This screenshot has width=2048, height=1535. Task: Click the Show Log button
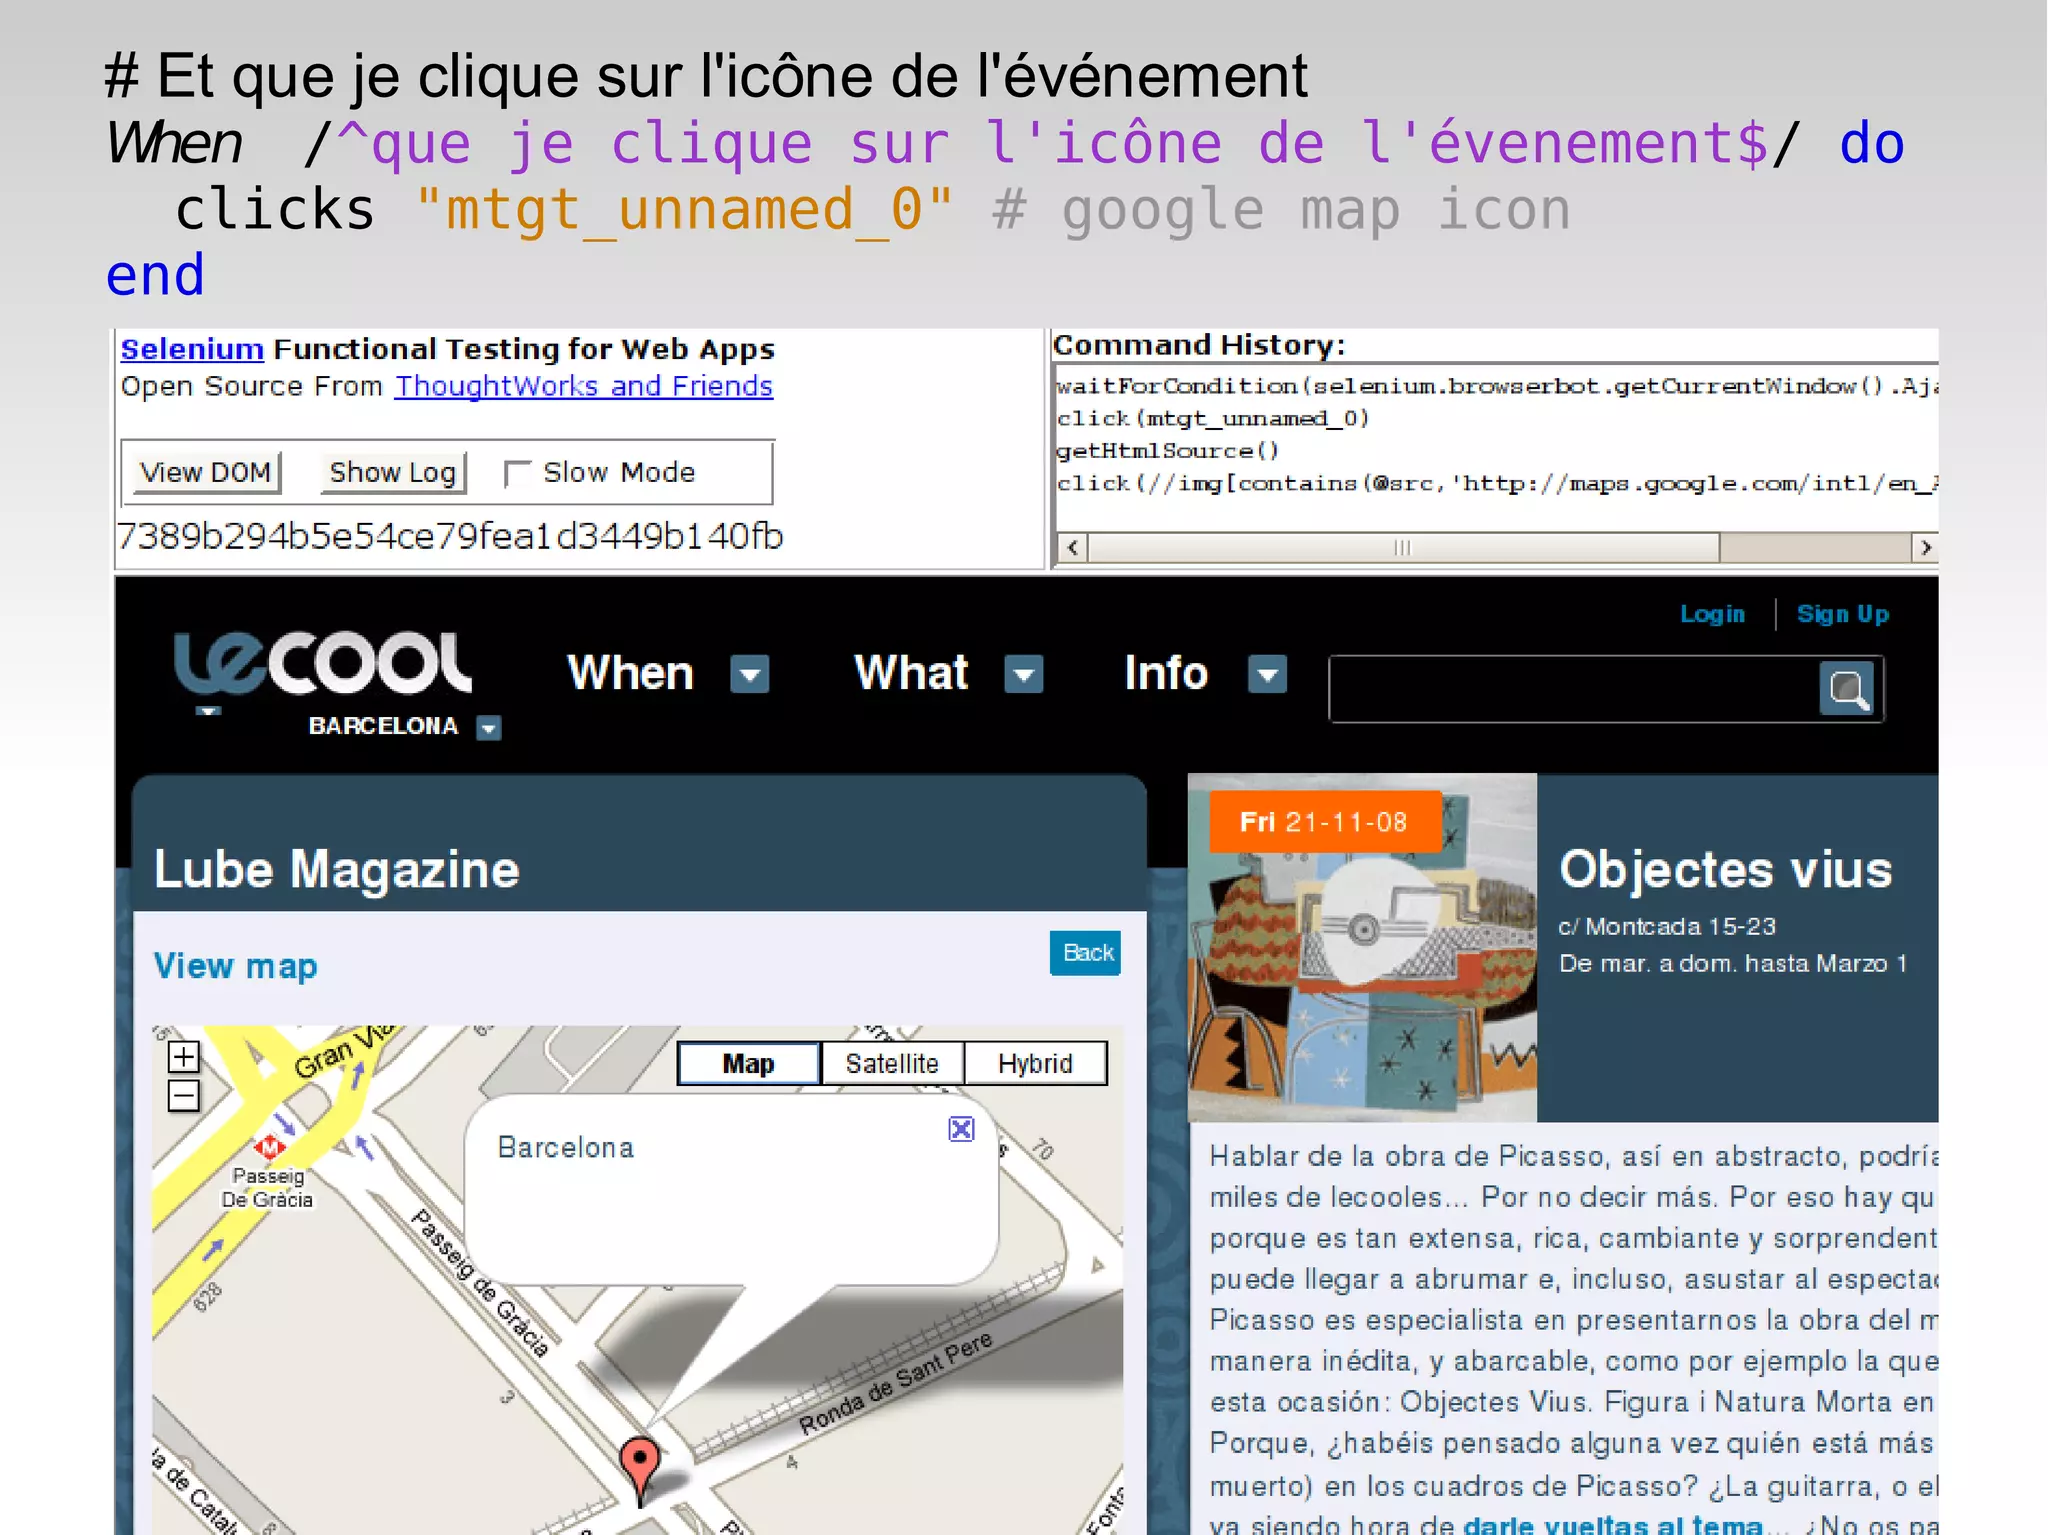click(x=393, y=472)
